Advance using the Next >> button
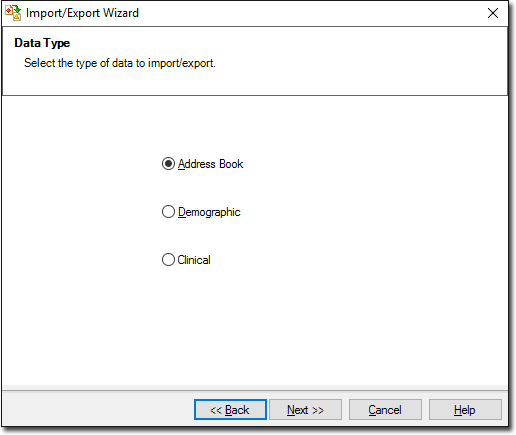Image resolution: width=516 pixels, height=435 pixels. [x=305, y=410]
